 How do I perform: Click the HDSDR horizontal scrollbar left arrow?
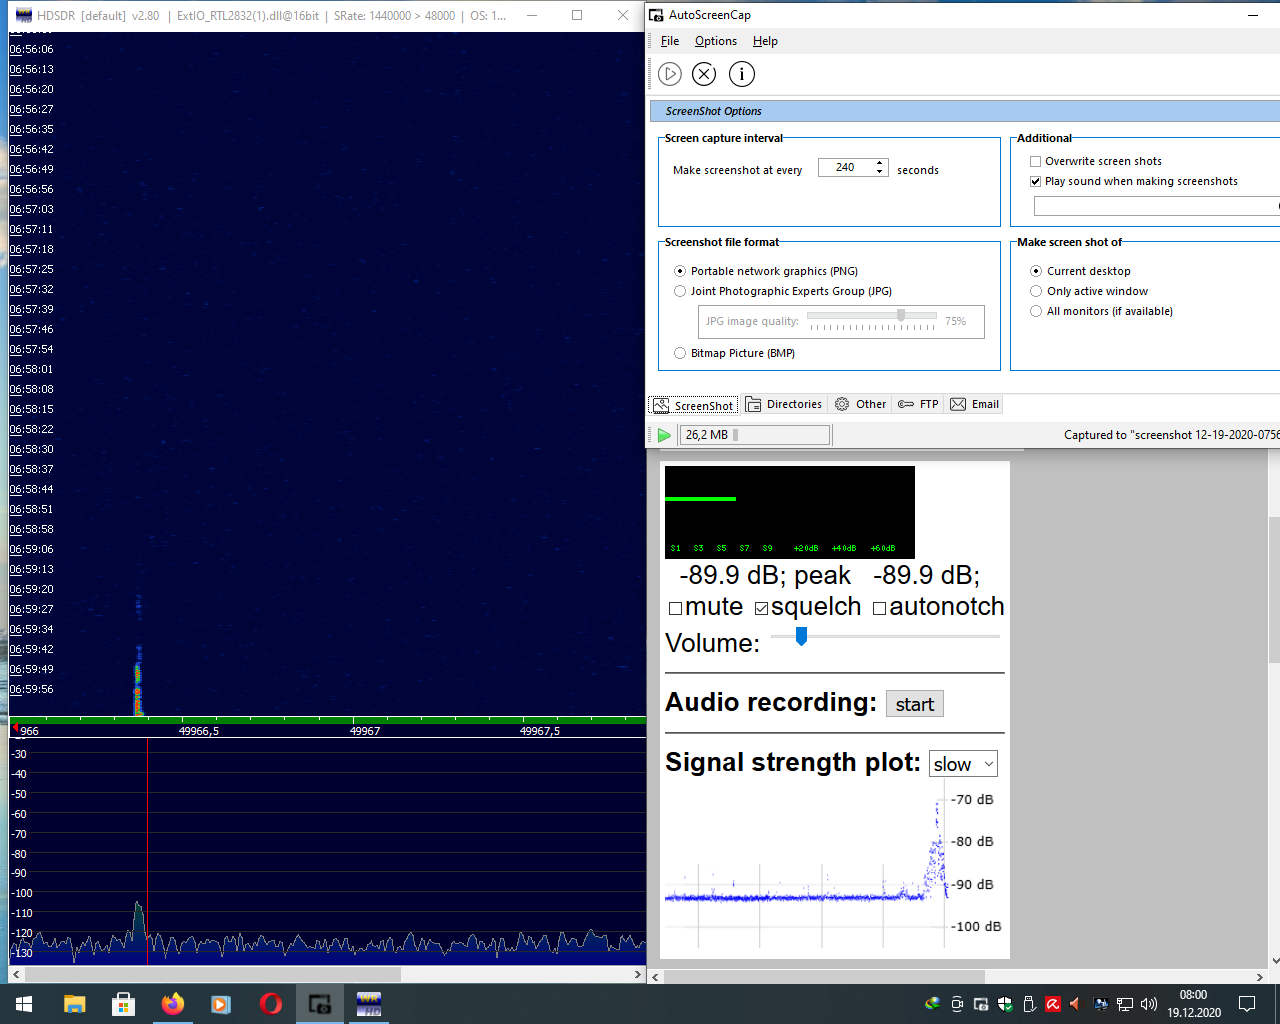pyautogui.click(x=16, y=974)
